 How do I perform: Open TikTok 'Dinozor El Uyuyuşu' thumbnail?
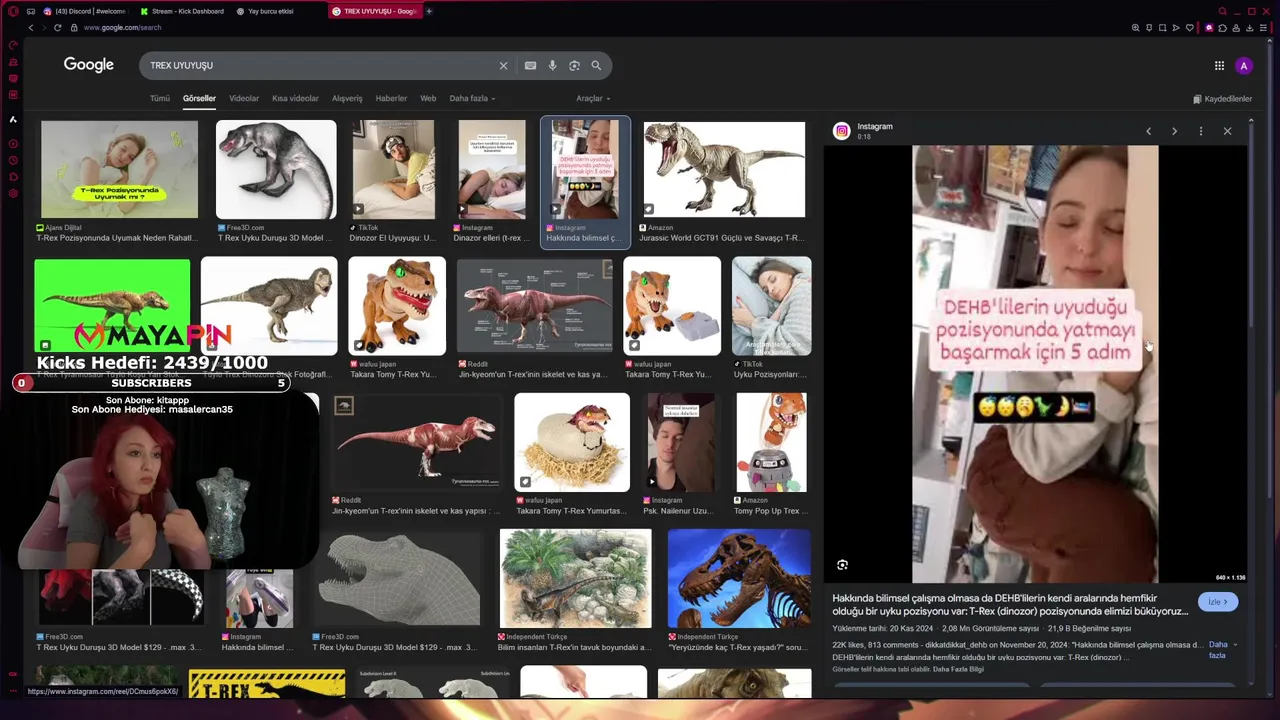point(394,170)
